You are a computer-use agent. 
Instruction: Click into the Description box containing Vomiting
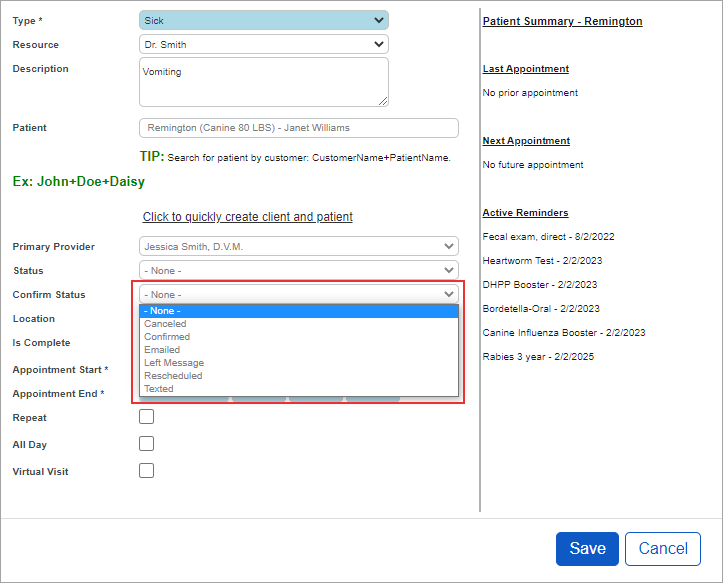coord(264,82)
